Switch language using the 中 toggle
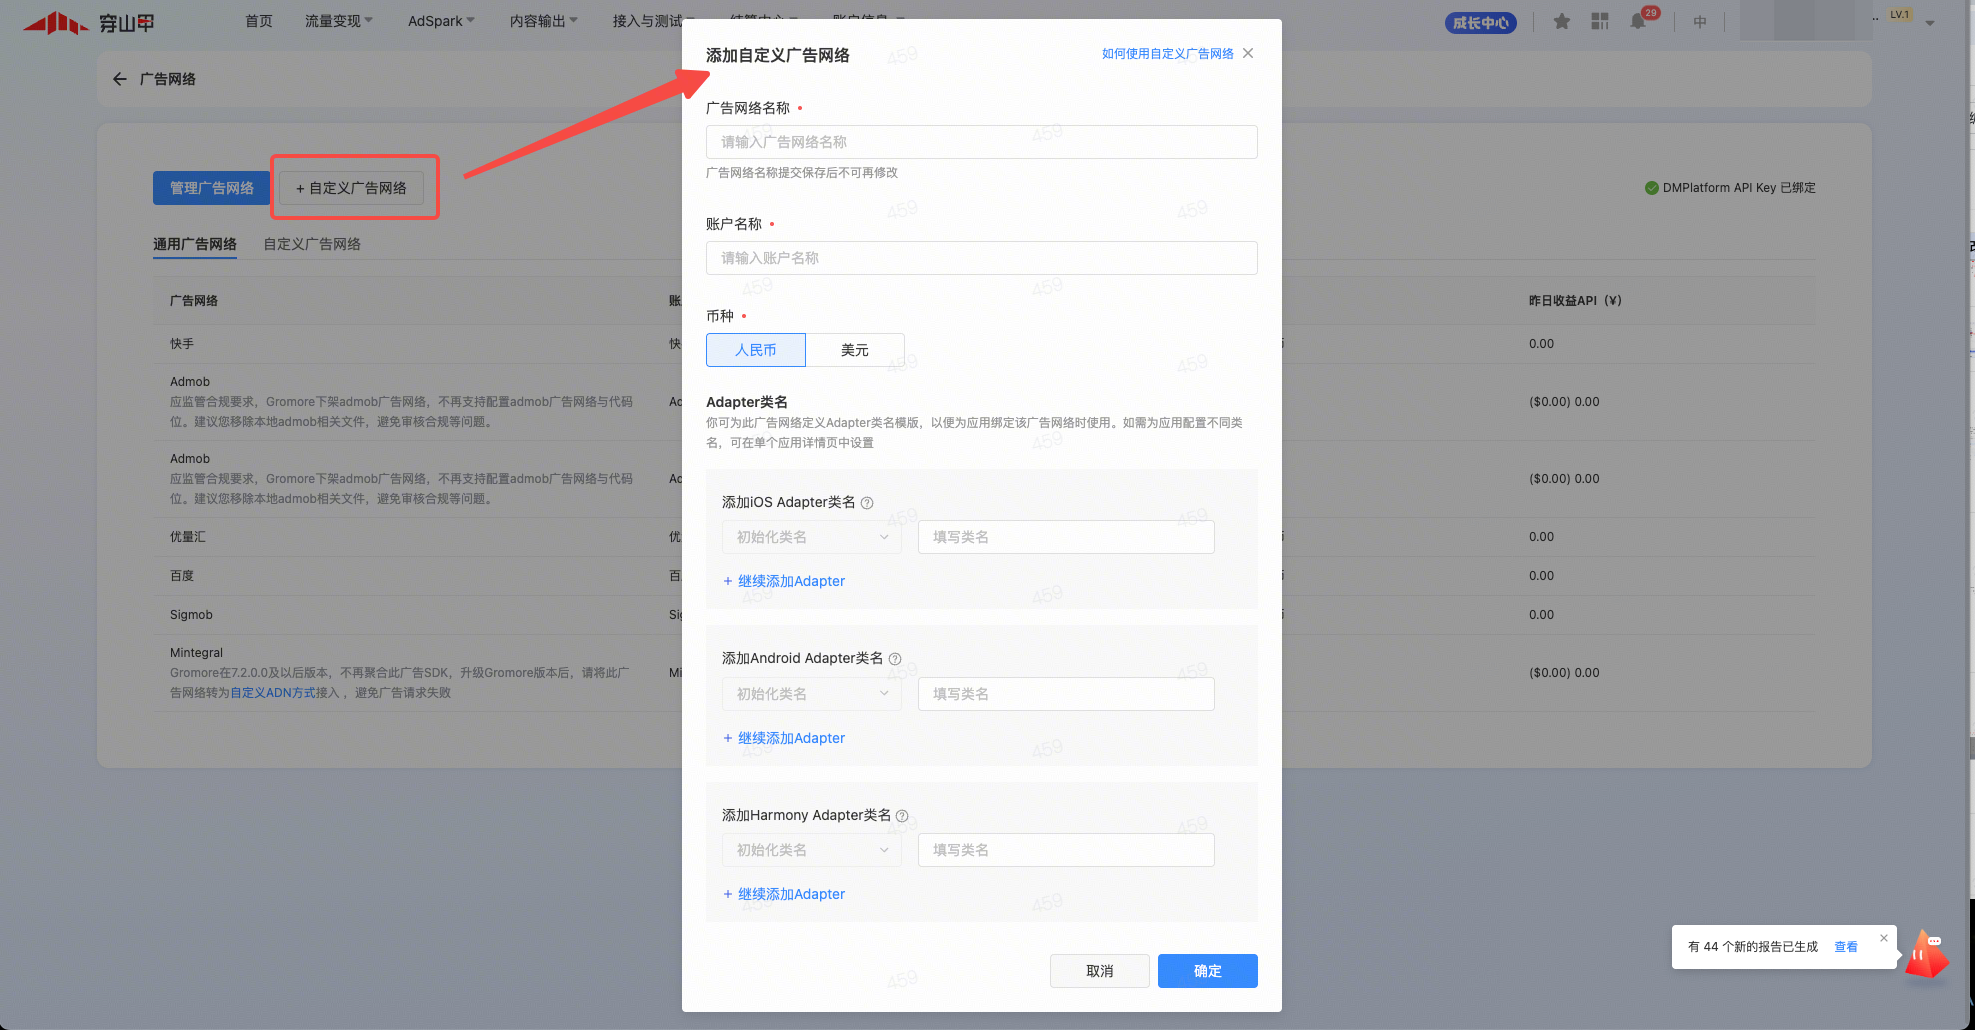This screenshot has width=1975, height=1030. click(x=1700, y=21)
